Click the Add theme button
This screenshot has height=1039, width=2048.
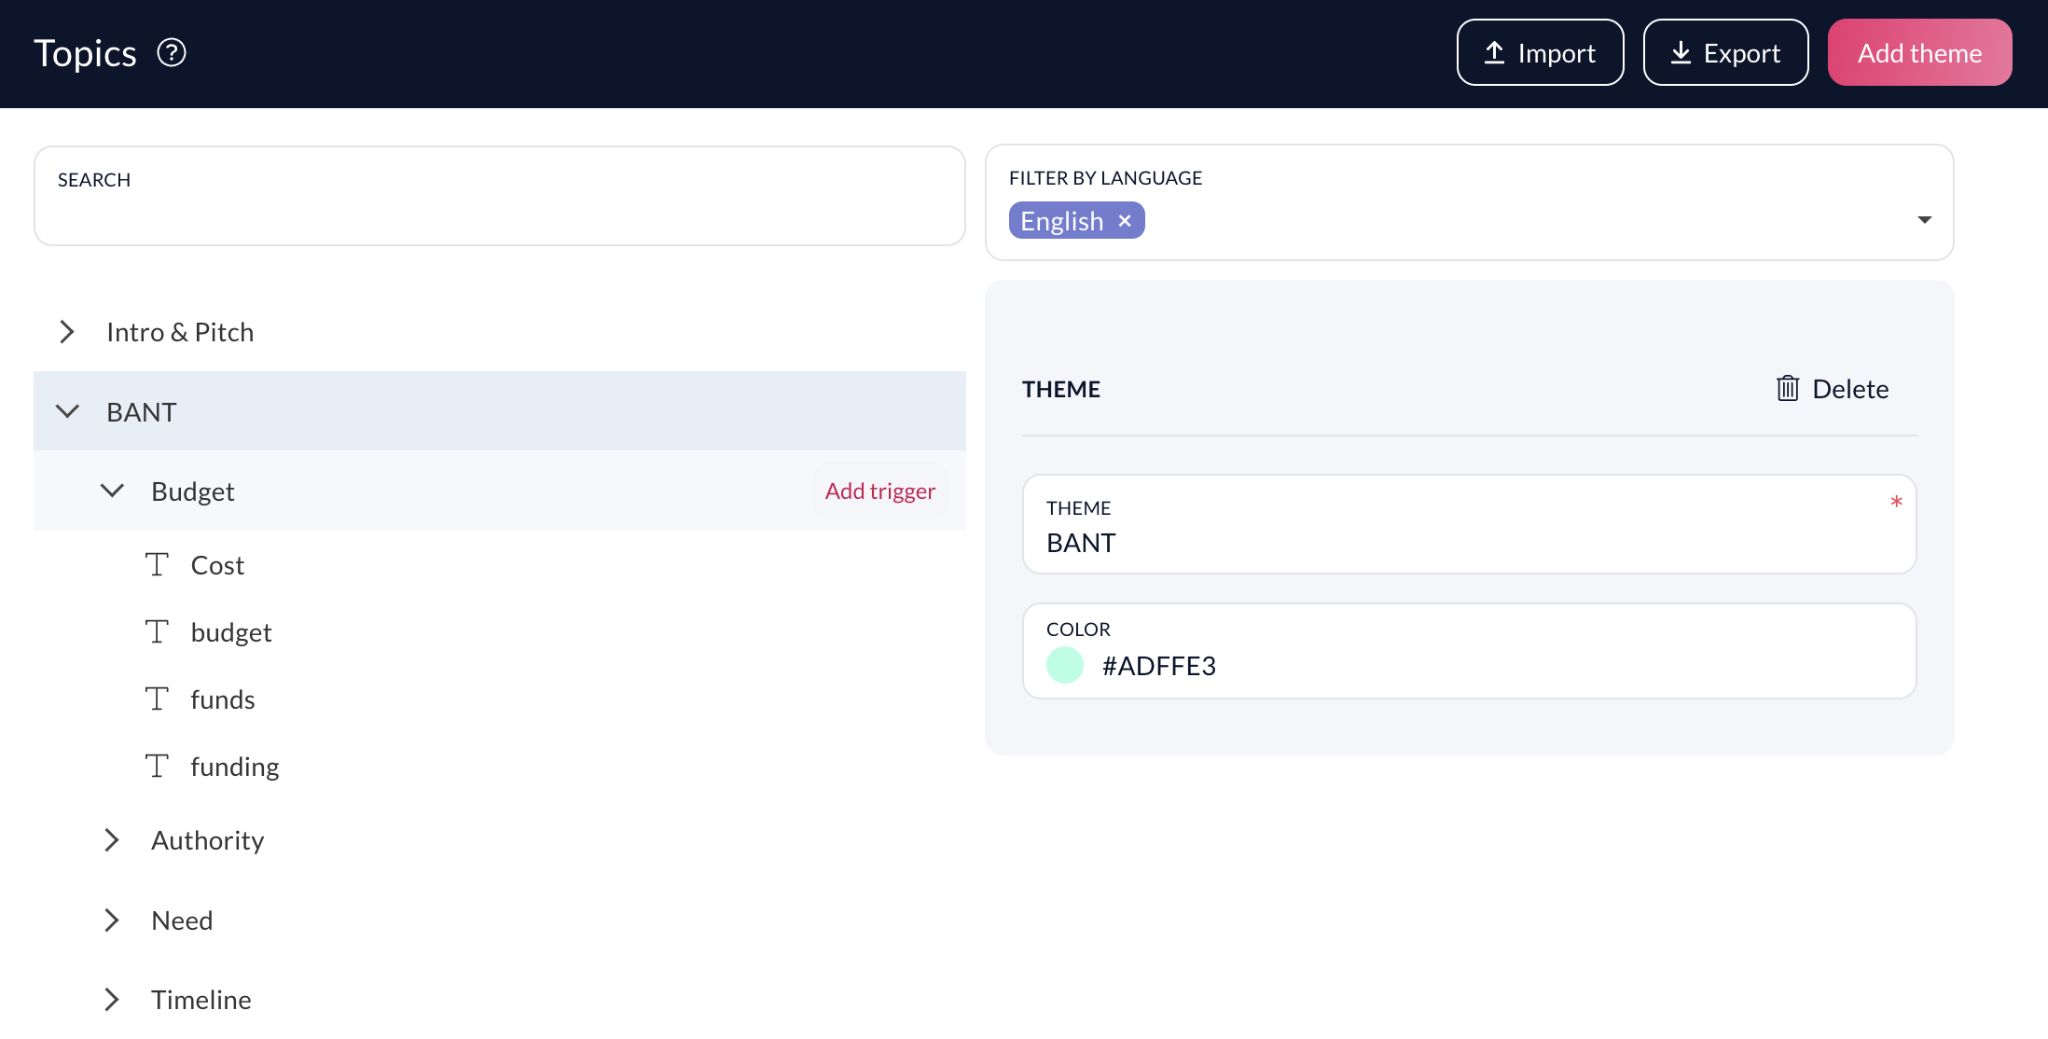click(1920, 53)
